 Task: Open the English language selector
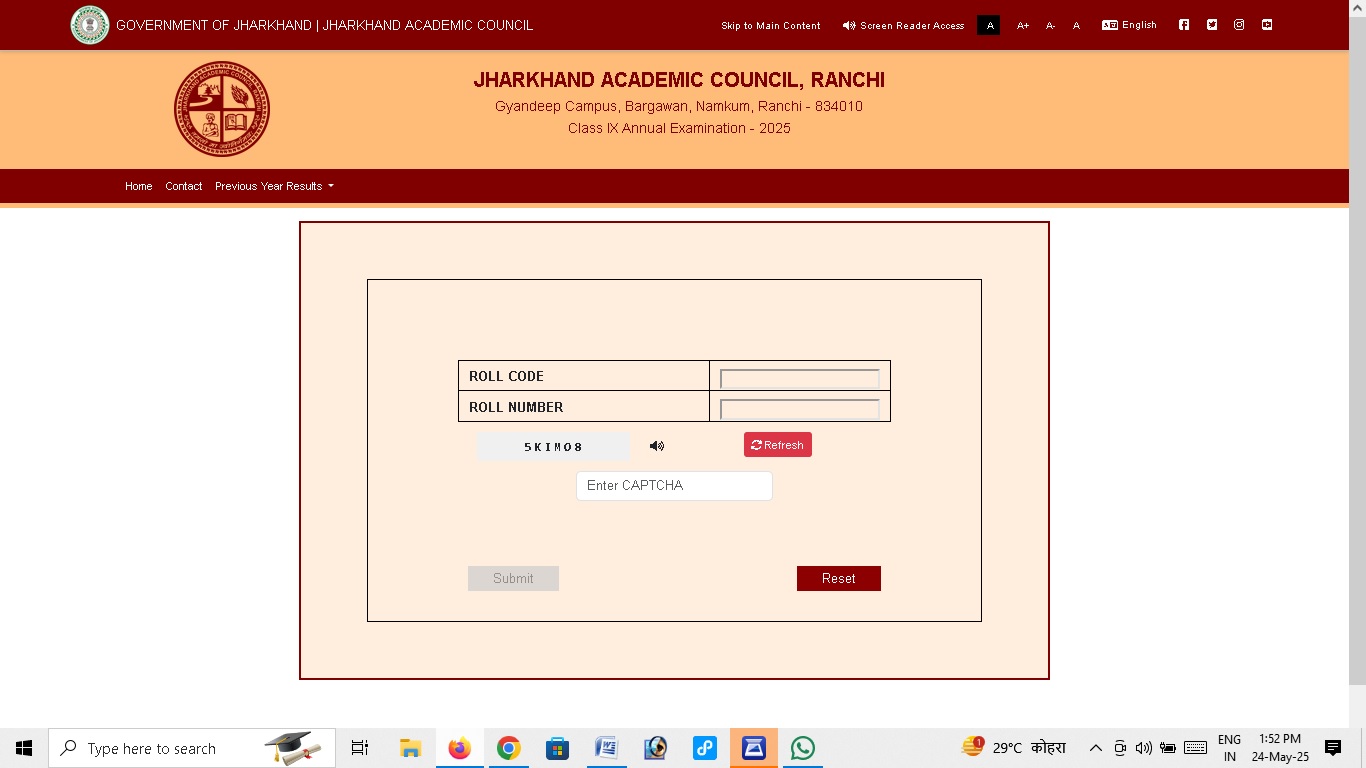[x=1129, y=25]
